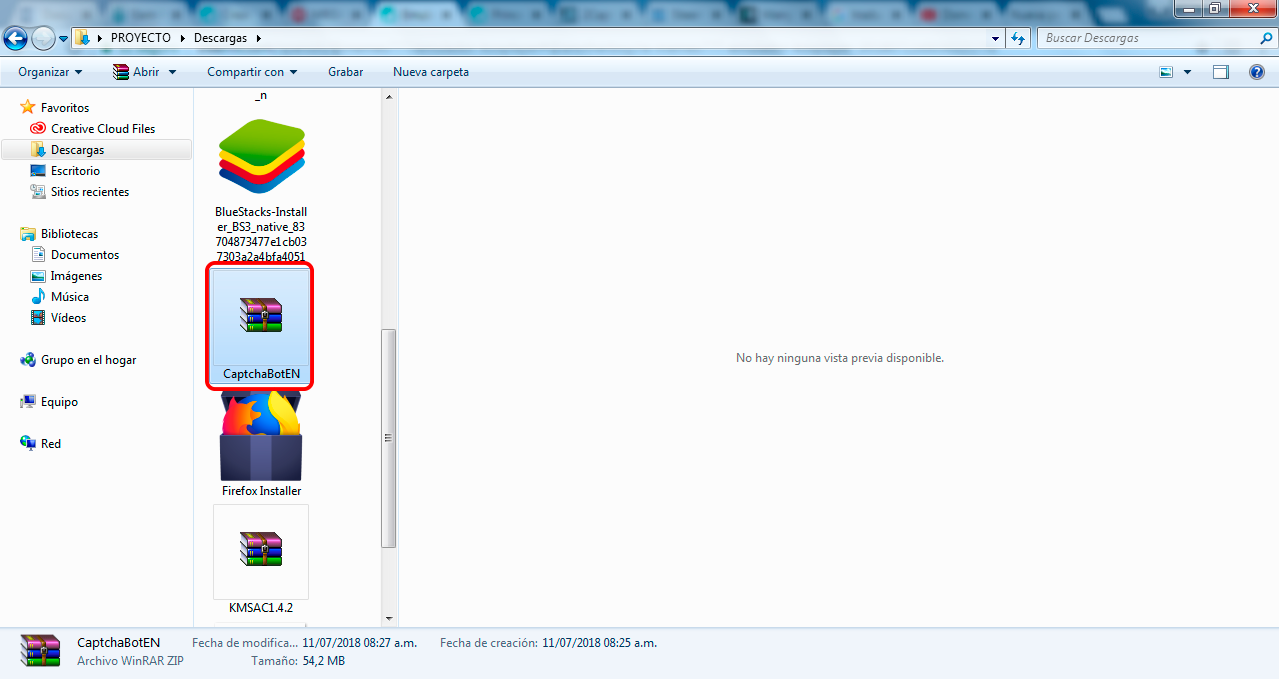Viewport: 1279px width, 679px height.
Task: Select Descargas in the address breadcrumb
Action: (x=220, y=38)
